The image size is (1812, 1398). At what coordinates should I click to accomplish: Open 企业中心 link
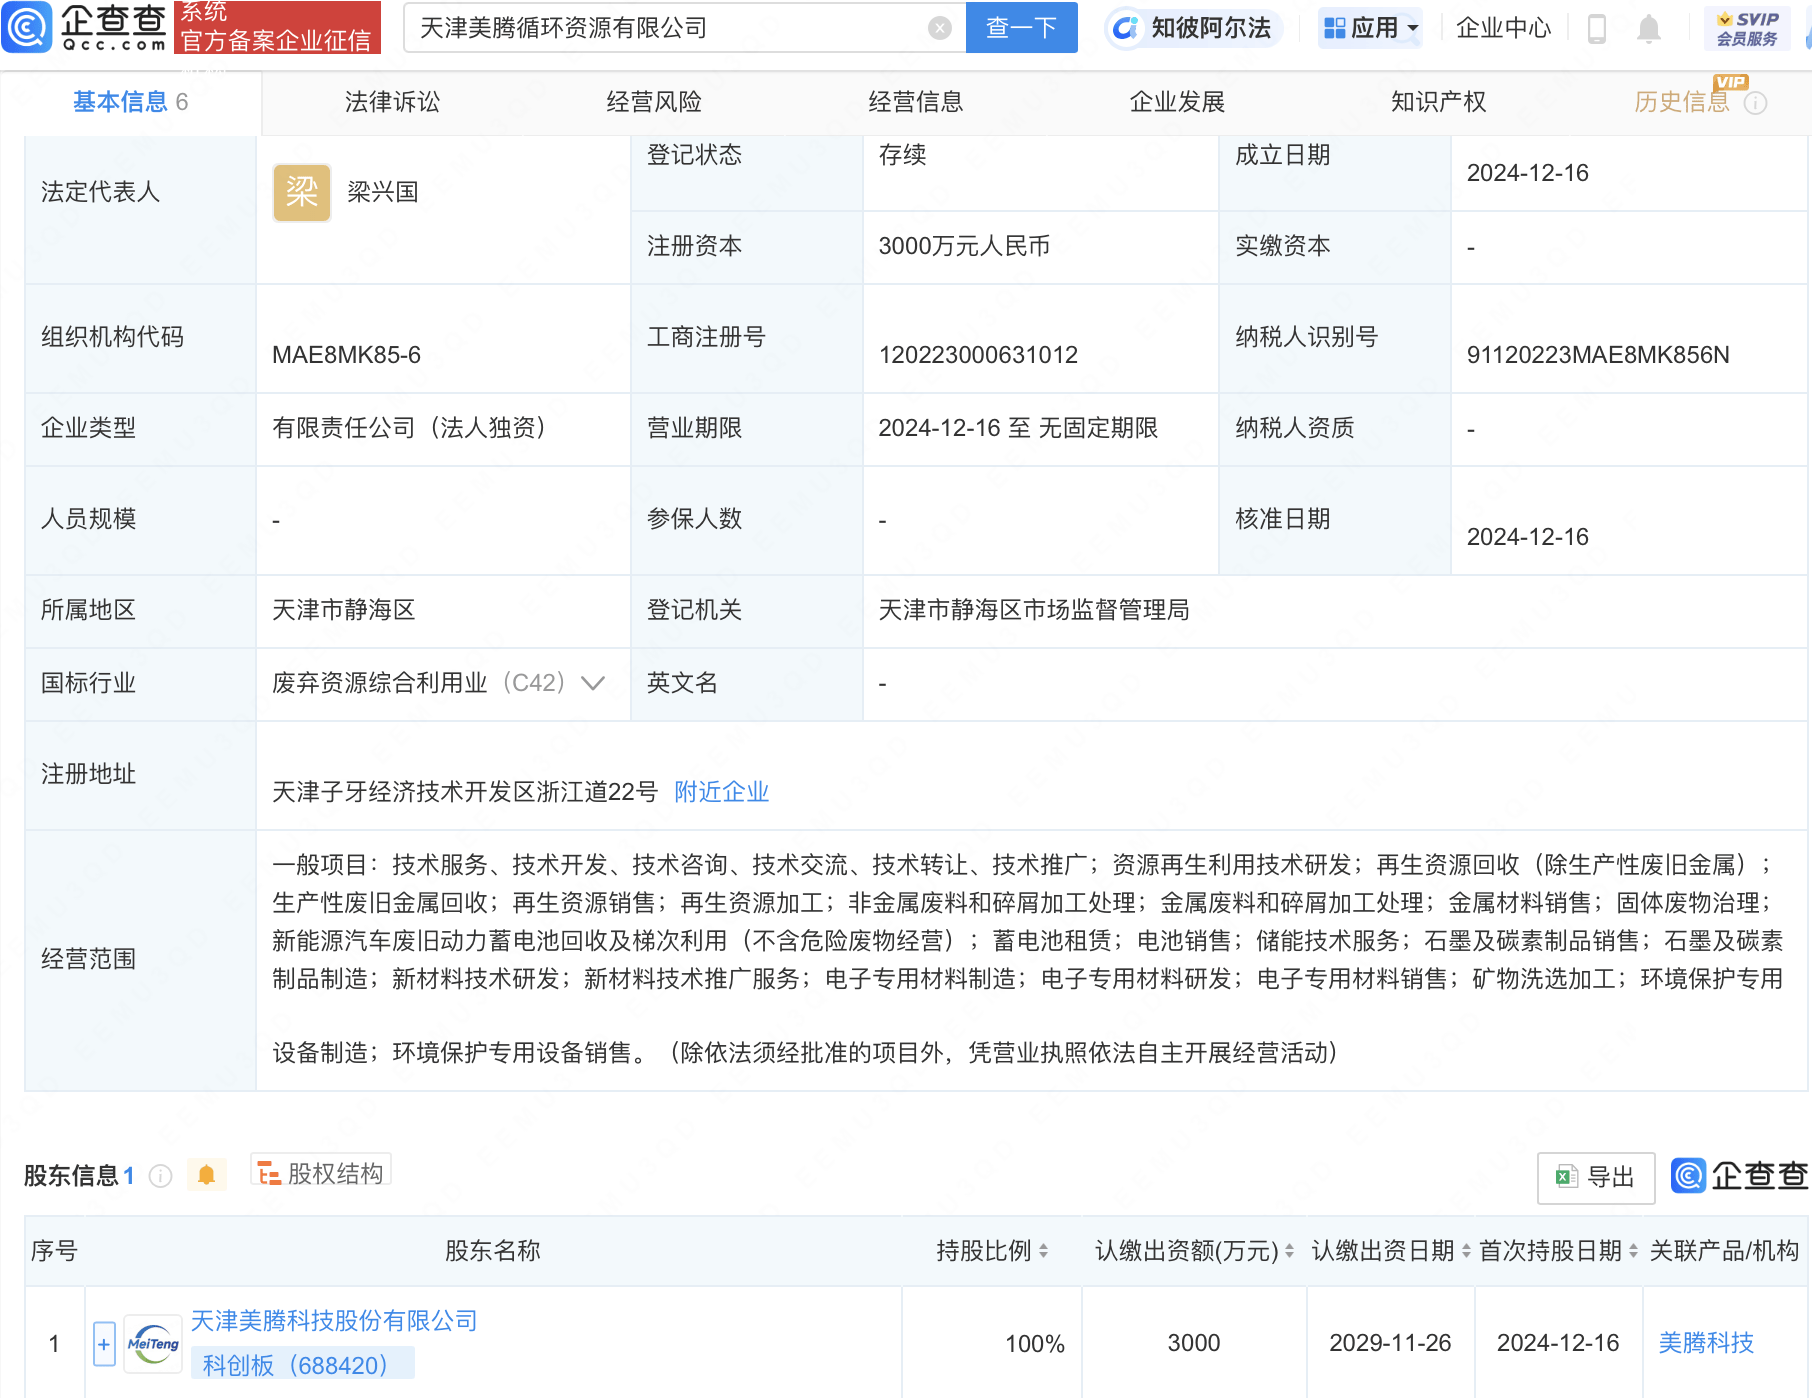1503,28
